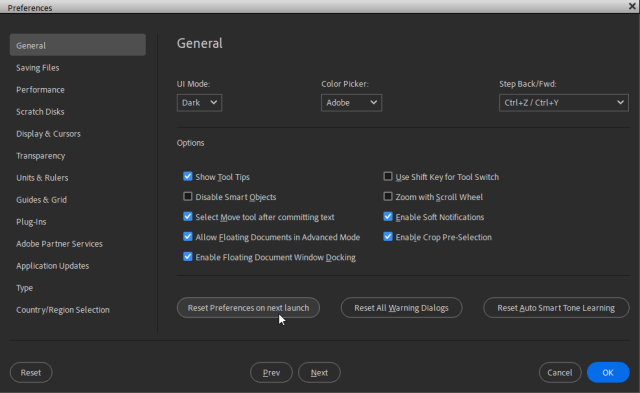640x393 pixels.
Task: Open Type preferences
Action: [24, 288]
